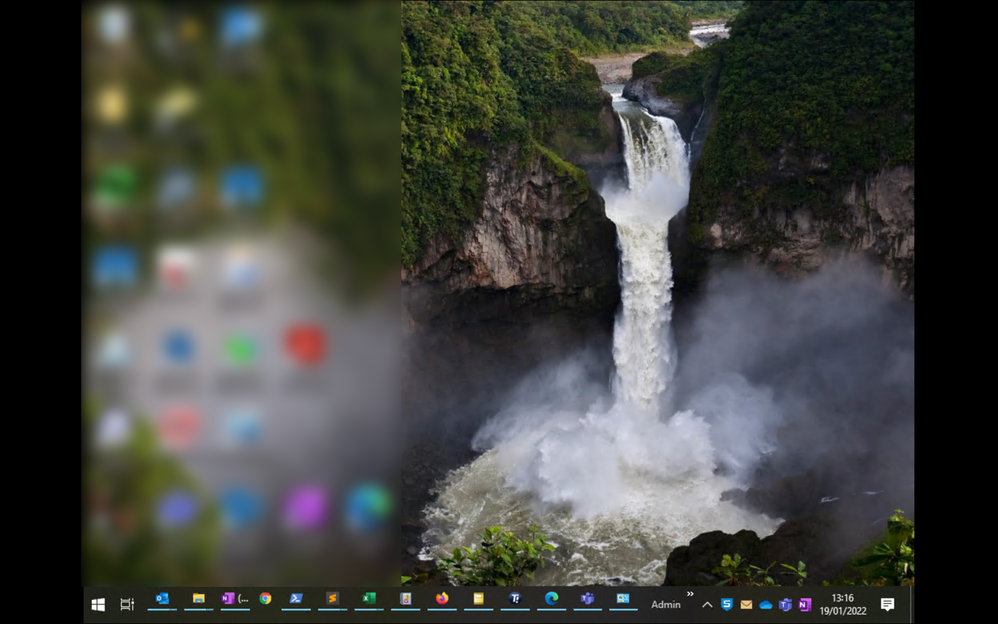The image size is (998, 624).
Task: Open the mail envelope icon in system tray
Action: click(x=746, y=604)
